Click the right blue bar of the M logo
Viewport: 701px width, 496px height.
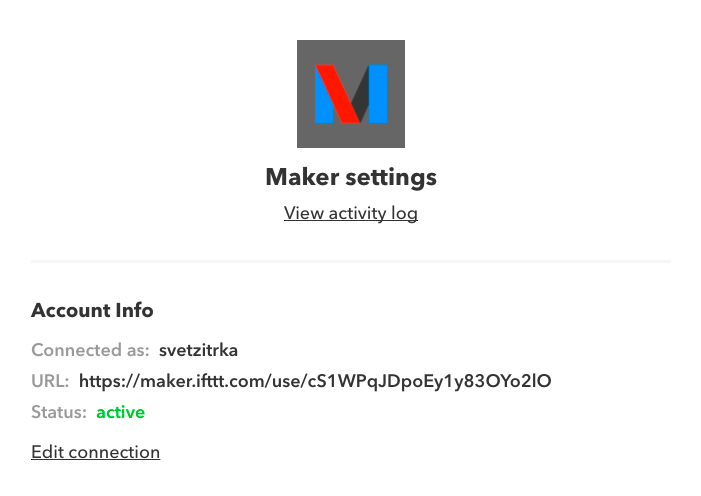[378, 94]
